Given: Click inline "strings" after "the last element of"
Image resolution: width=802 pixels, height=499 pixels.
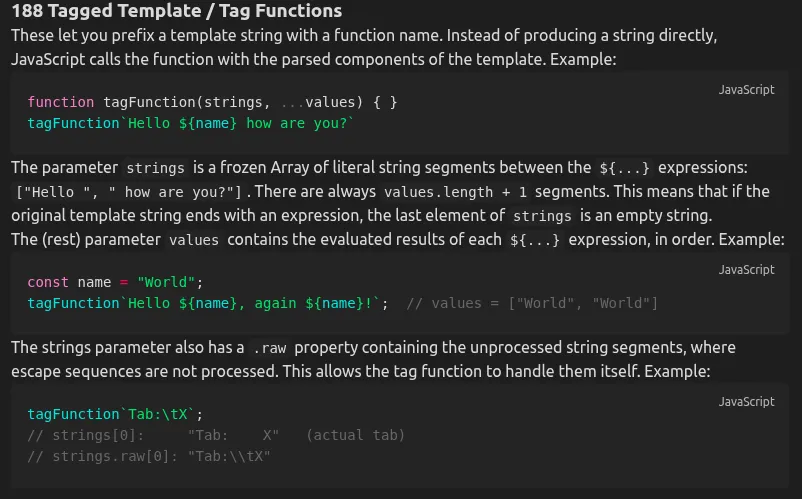Looking at the screenshot, I should pyautogui.click(x=541, y=216).
